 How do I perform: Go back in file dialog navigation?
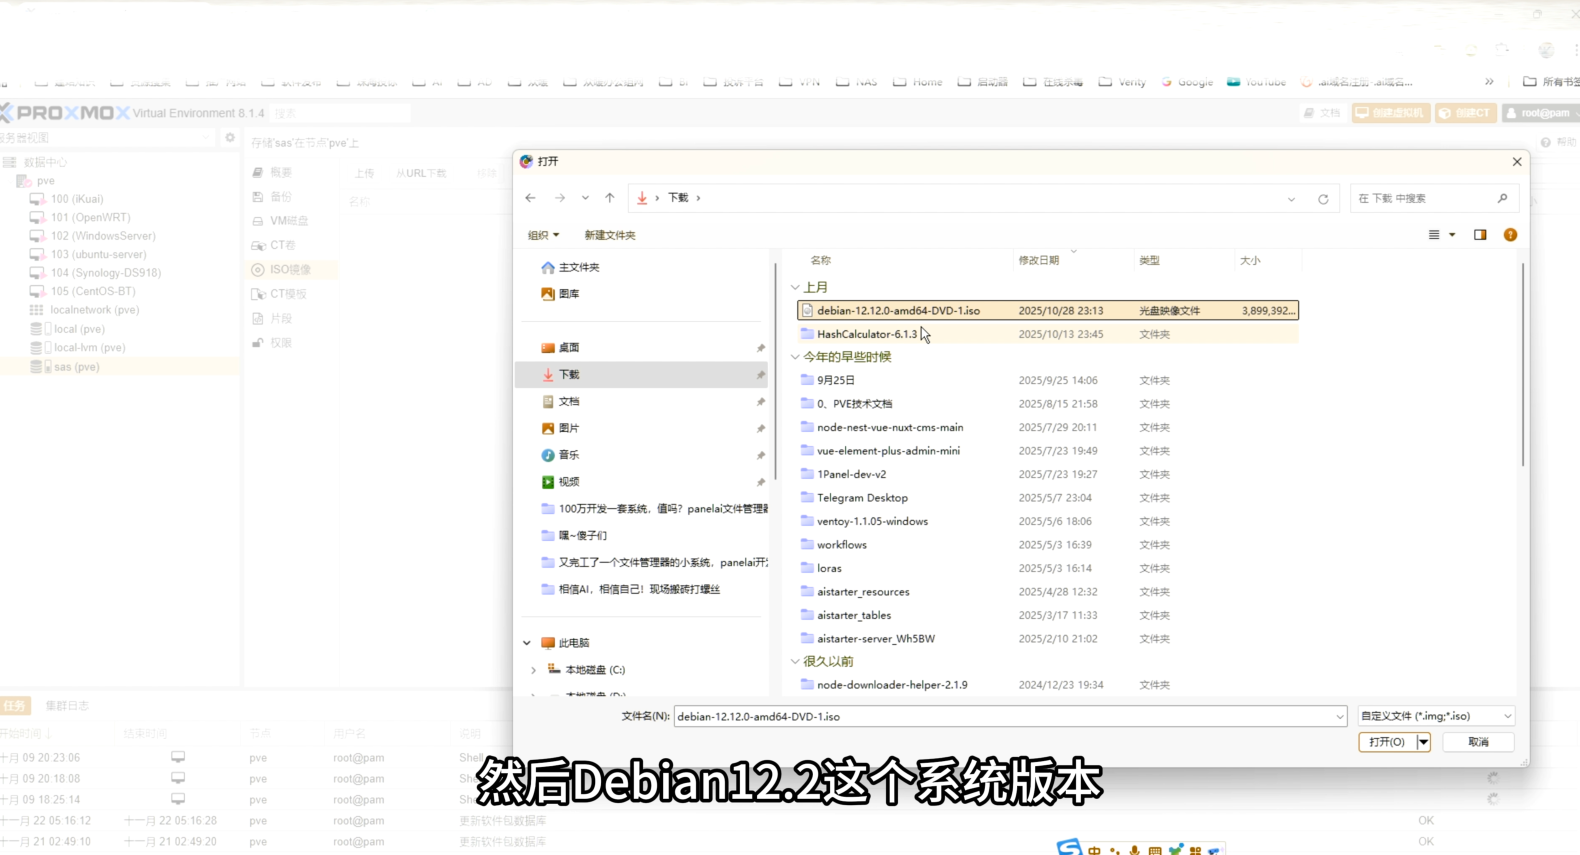coord(530,198)
